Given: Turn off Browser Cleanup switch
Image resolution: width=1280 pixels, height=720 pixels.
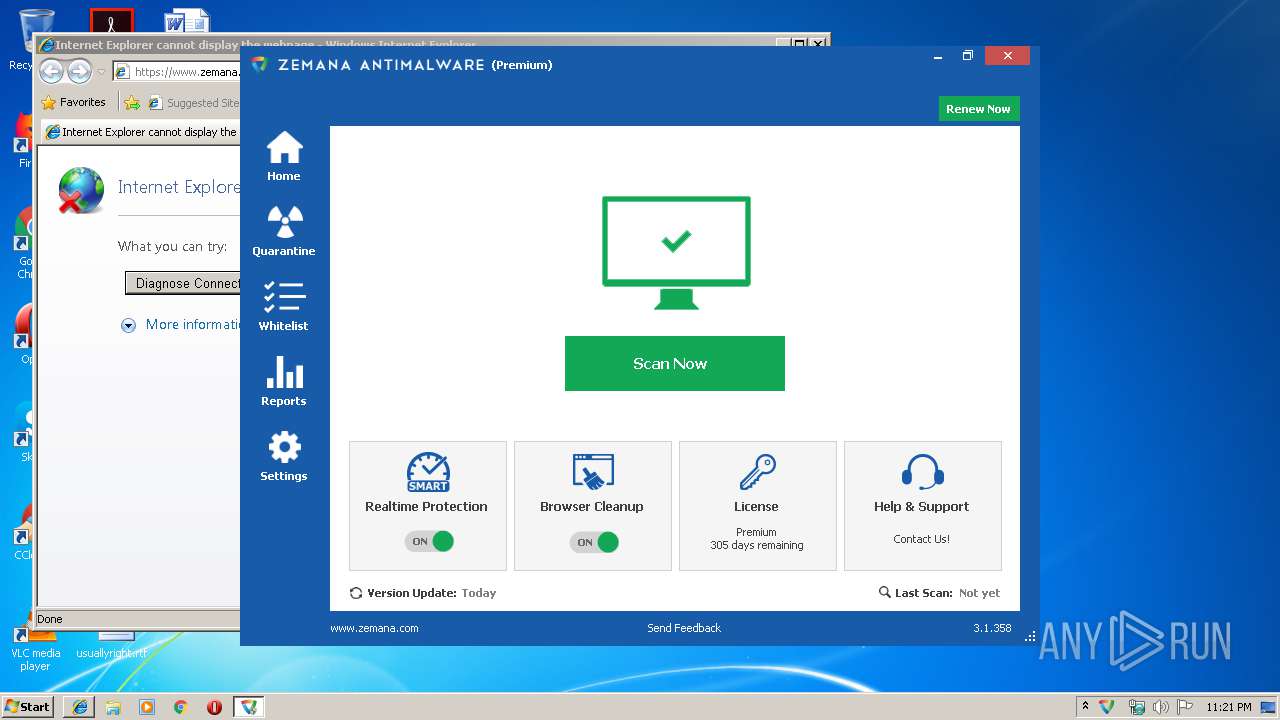Looking at the screenshot, I should 594,542.
